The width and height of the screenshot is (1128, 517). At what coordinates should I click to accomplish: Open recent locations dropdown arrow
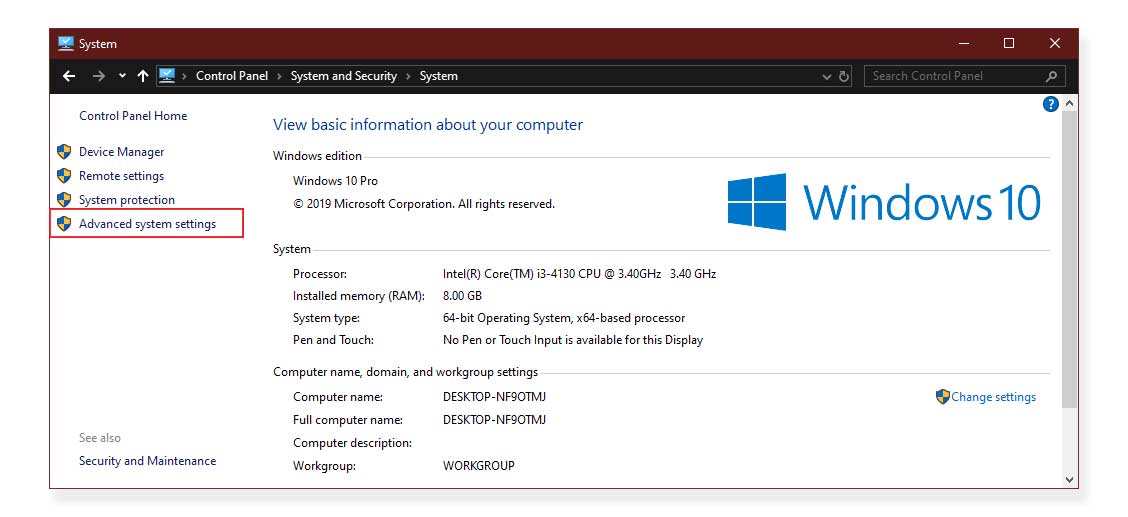[122, 76]
